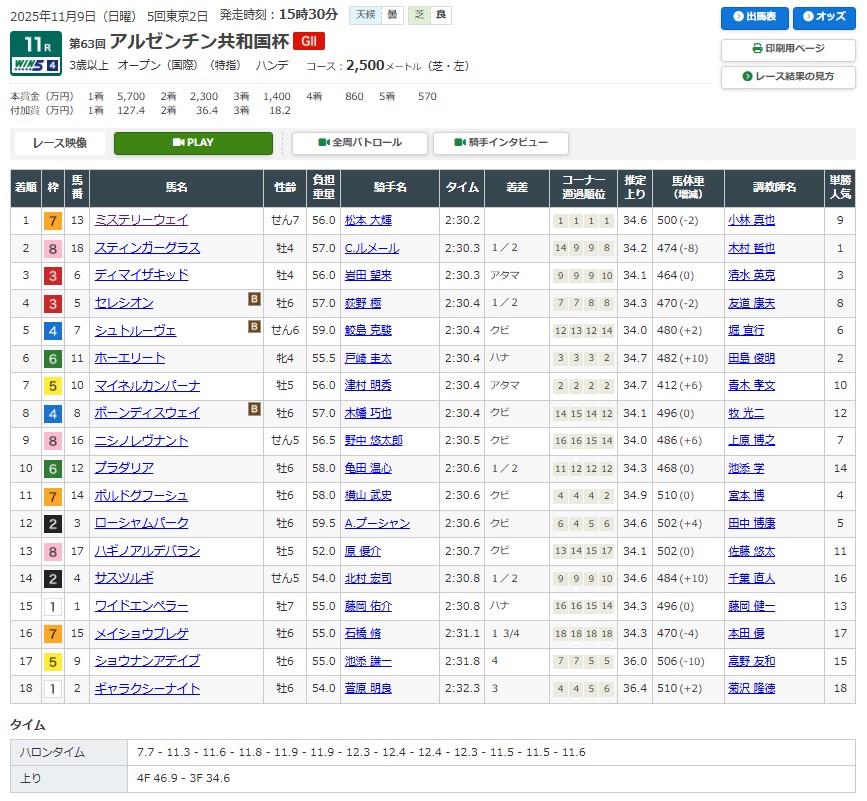This screenshot has height=801, width=867.
Task: Click the レース映像 label tab
Action: click(x=60, y=143)
